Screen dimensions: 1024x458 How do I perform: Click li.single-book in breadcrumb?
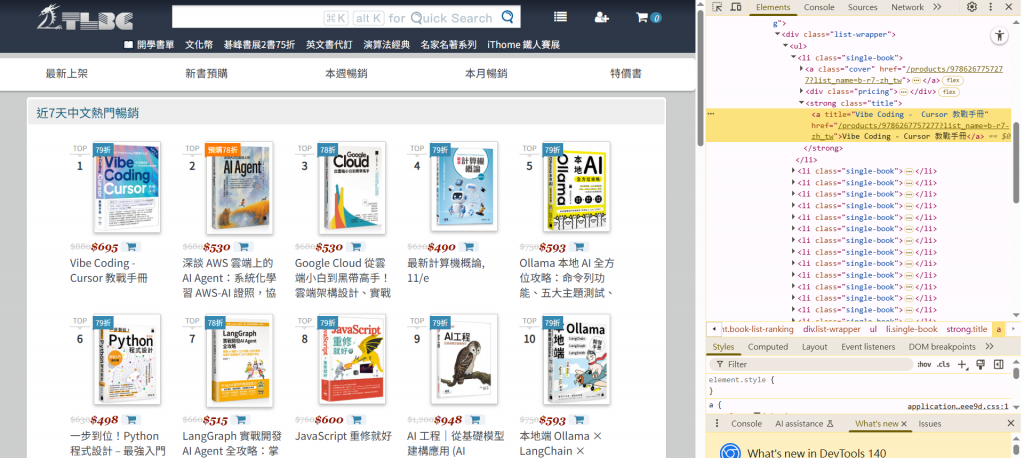[911, 329]
